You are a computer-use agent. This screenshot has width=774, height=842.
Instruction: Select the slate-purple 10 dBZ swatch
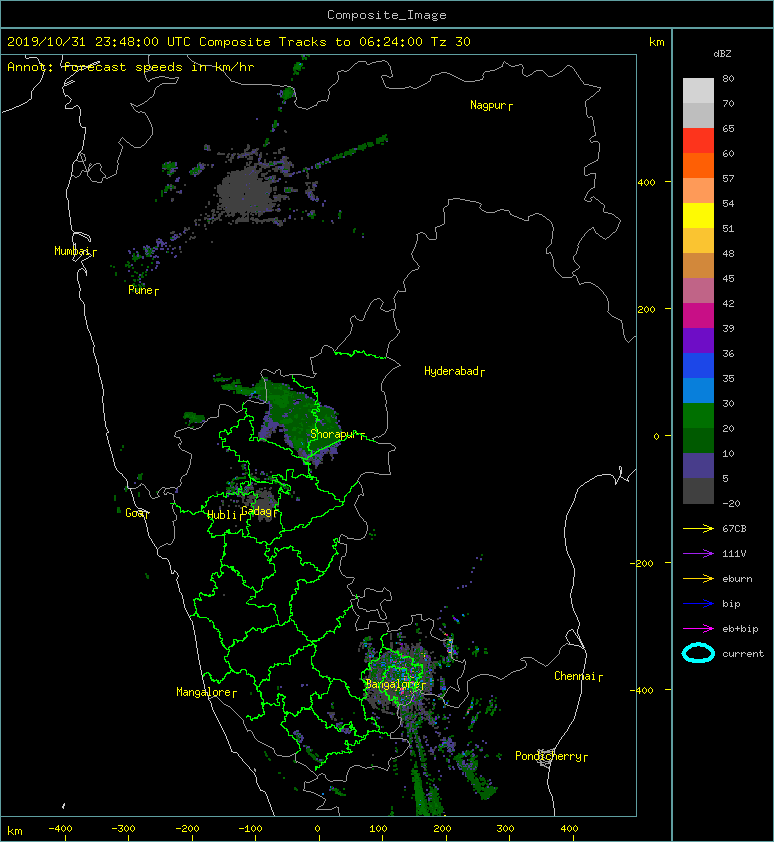(698, 465)
